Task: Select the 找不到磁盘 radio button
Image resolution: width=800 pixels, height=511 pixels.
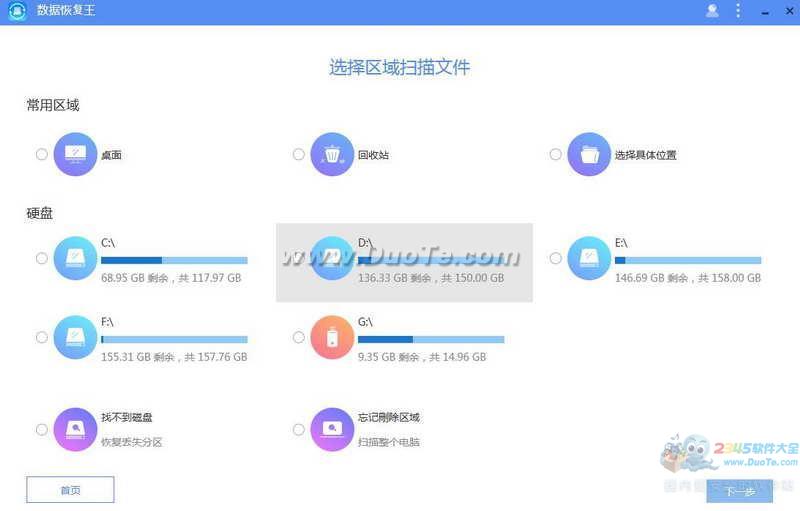Action: tap(42, 429)
